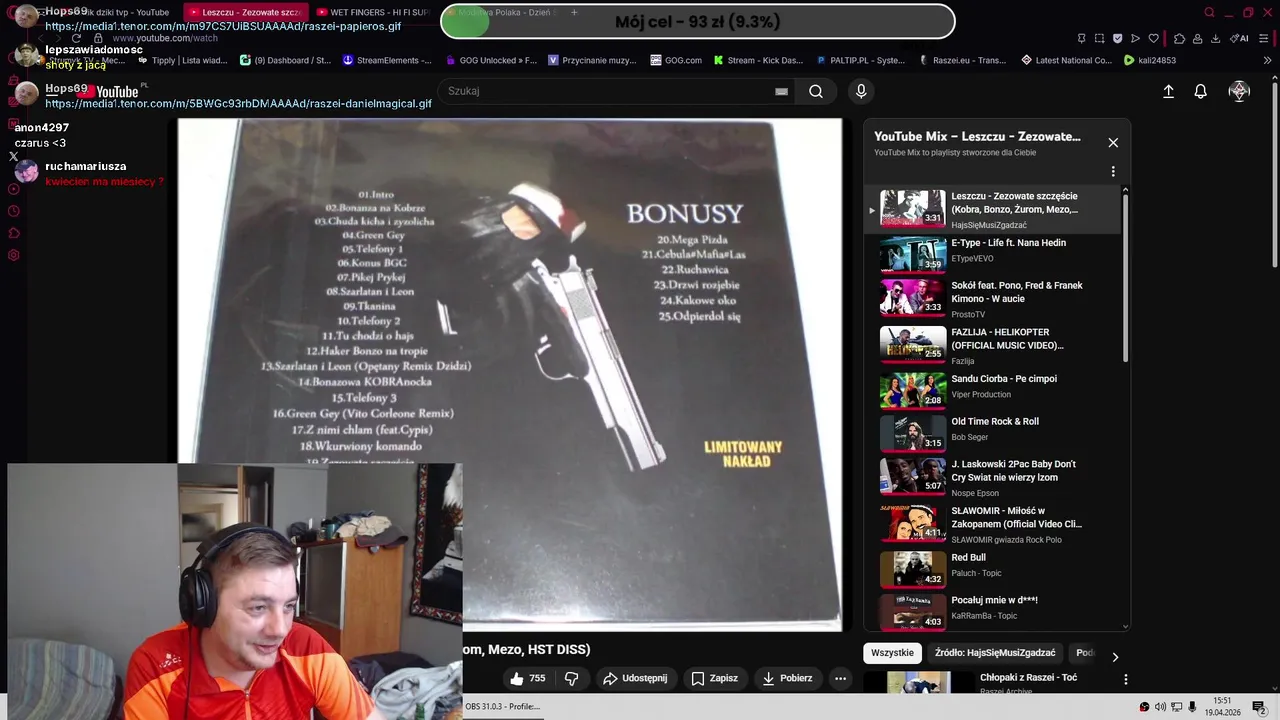Click the volume icon in system tray
The image size is (1280, 720).
tap(1160, 707)
